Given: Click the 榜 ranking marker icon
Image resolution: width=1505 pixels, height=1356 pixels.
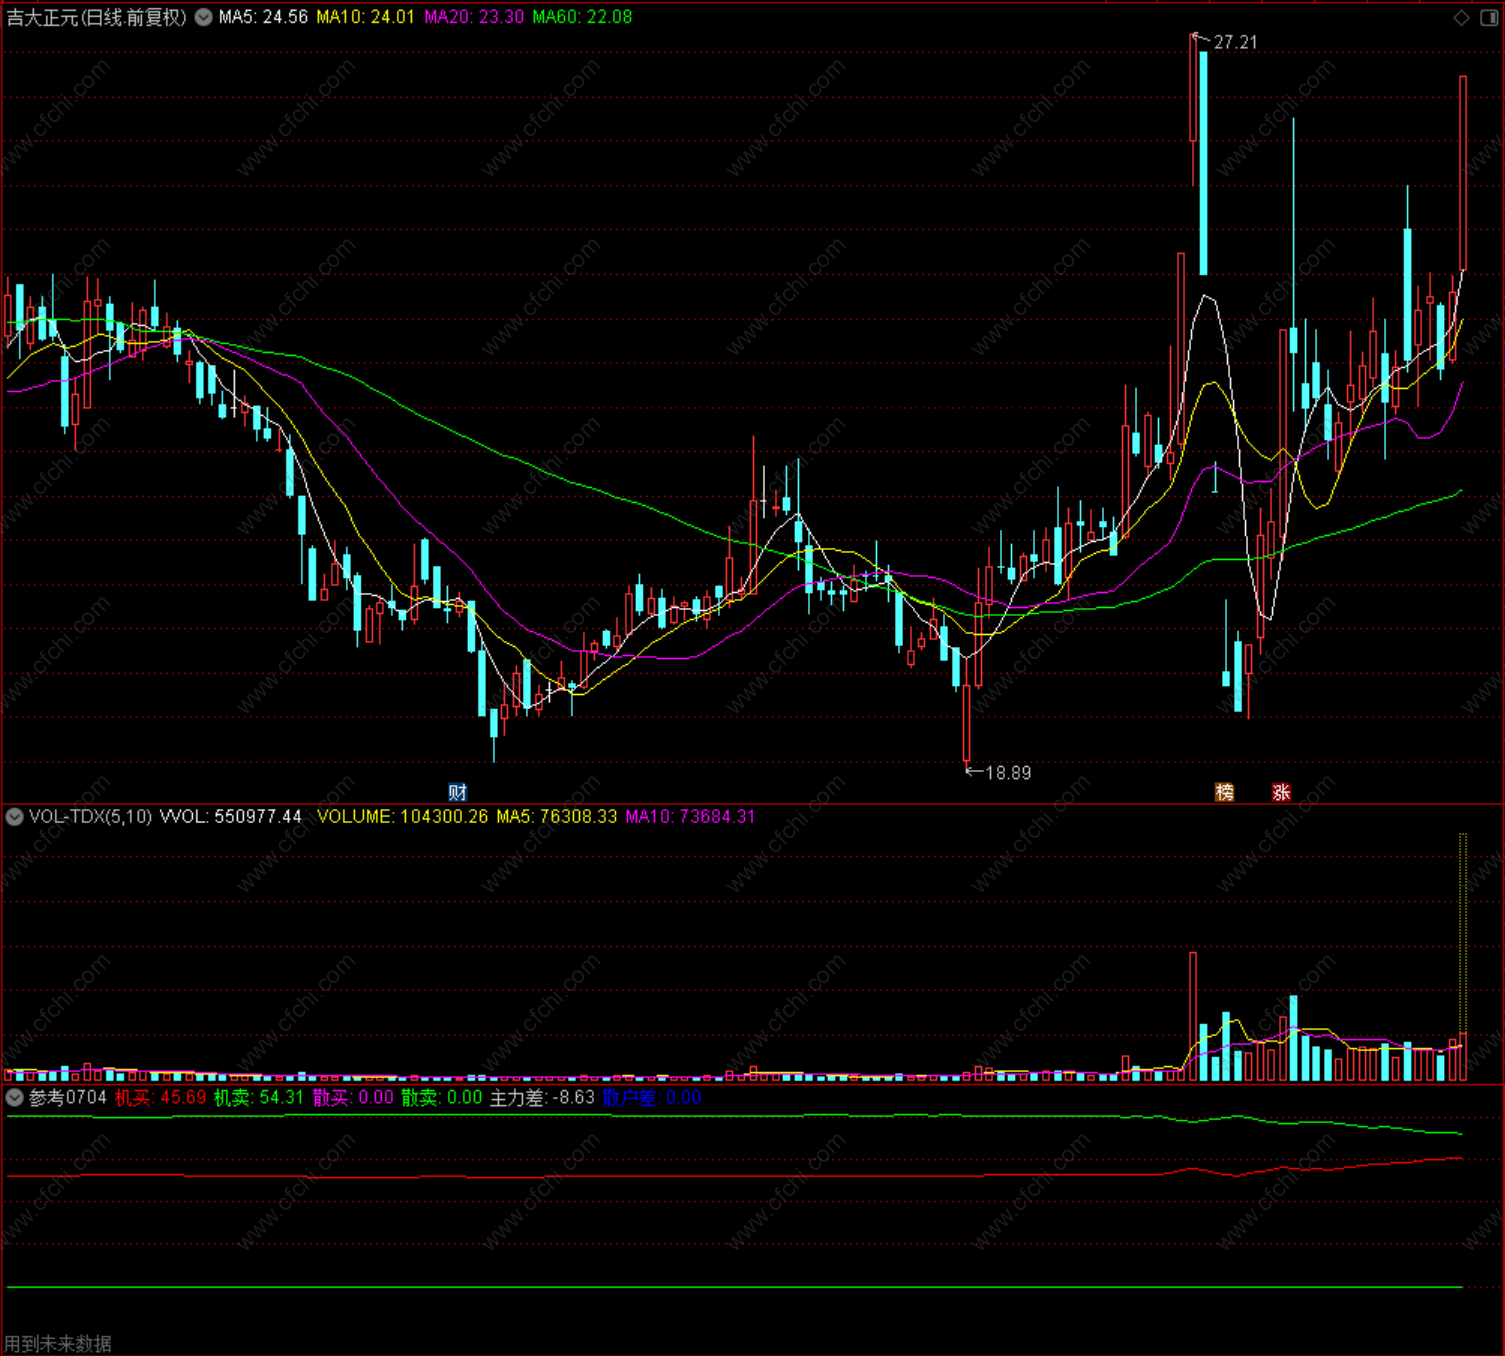Looking at the screenshot, I should [1224, 792].
